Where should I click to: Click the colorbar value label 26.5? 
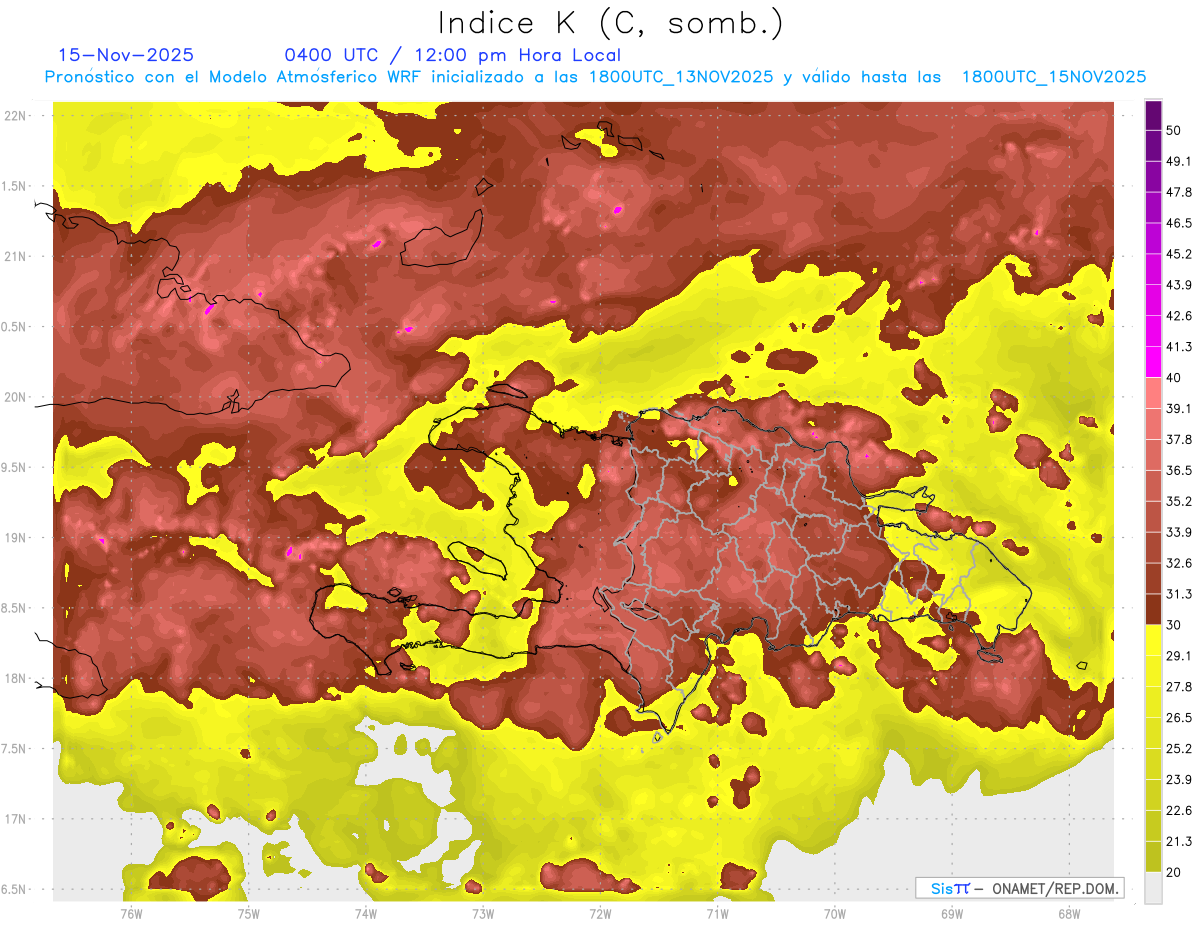coord(1178,718)
